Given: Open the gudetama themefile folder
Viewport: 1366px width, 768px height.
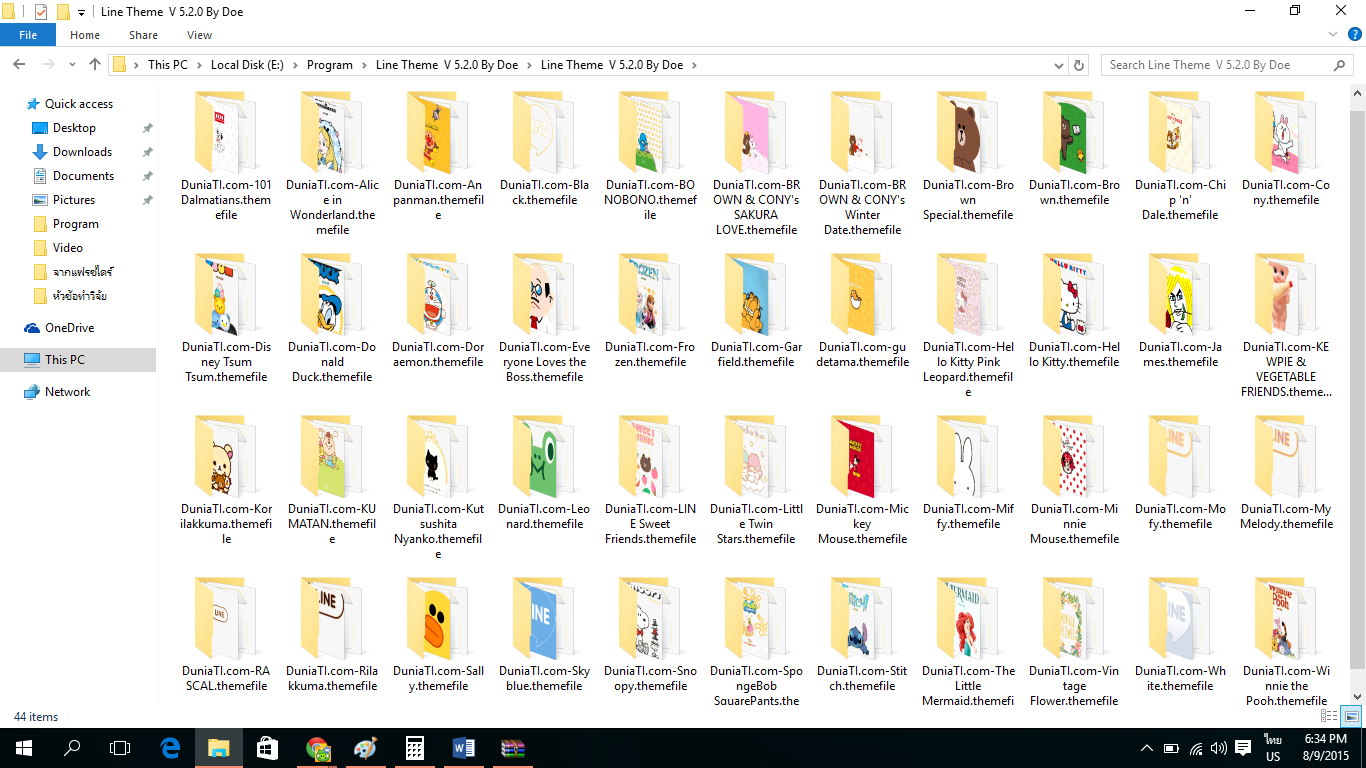Looking at the screenshot, I should pos(863,311).
